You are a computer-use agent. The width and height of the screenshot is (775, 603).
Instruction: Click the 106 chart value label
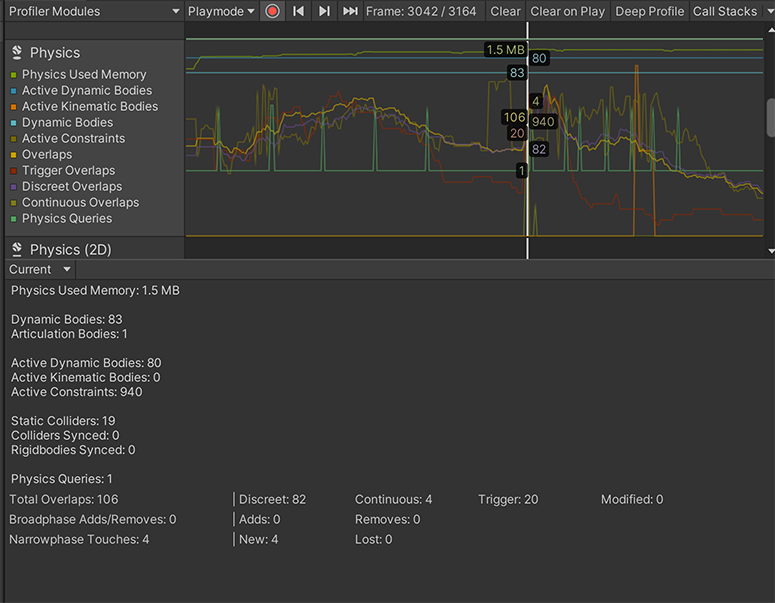click(514, 117)
